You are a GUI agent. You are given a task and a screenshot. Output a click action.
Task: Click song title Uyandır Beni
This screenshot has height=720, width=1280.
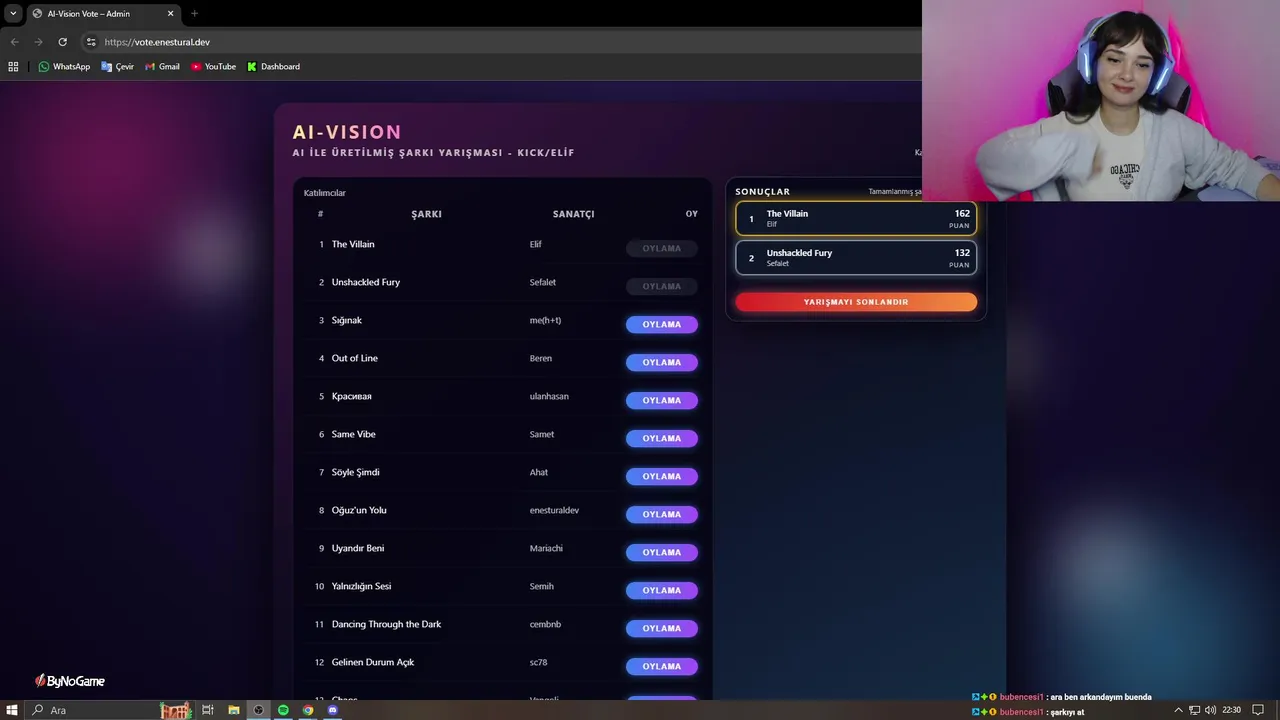(358, 548)
